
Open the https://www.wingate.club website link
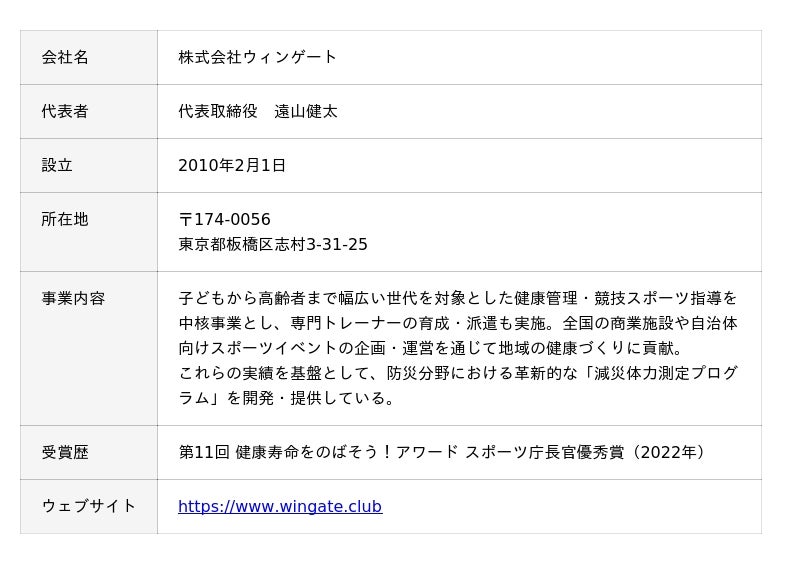280,507
